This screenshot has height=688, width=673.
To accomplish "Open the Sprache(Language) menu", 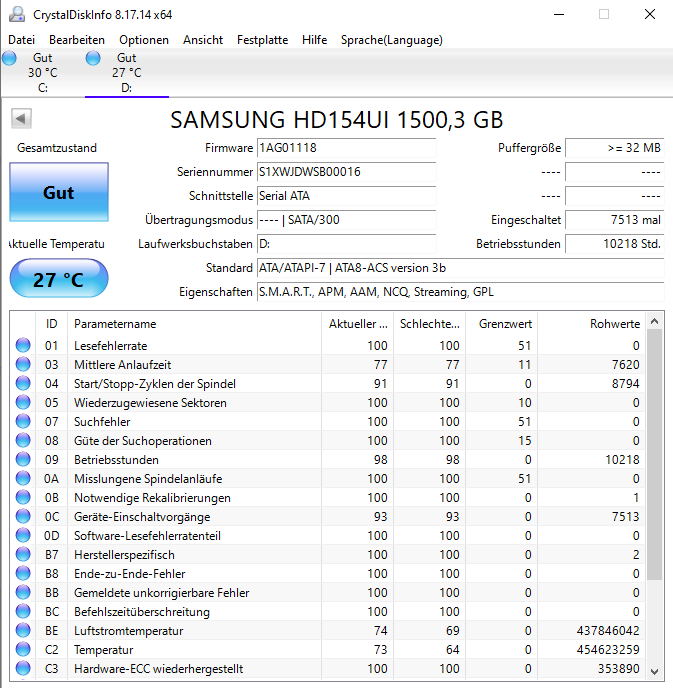I will (392, 40).
